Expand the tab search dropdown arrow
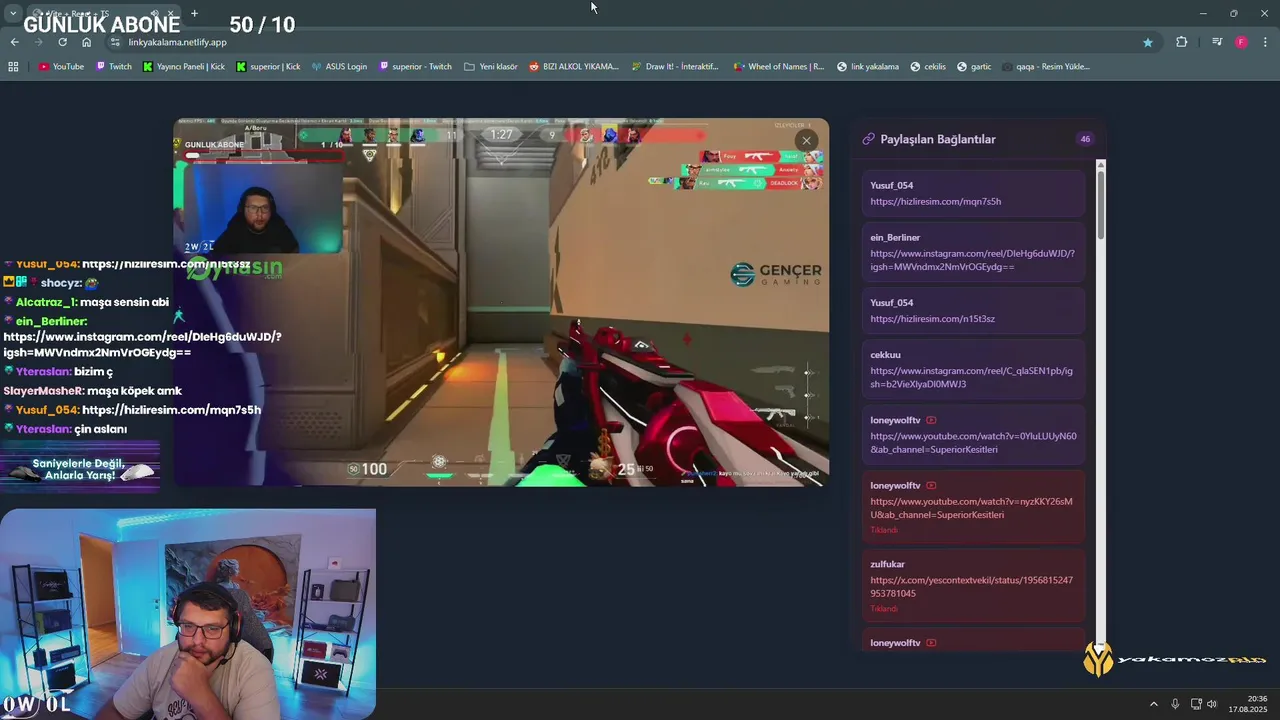This screenshot has height=720, width=1280. coord(13,14)
